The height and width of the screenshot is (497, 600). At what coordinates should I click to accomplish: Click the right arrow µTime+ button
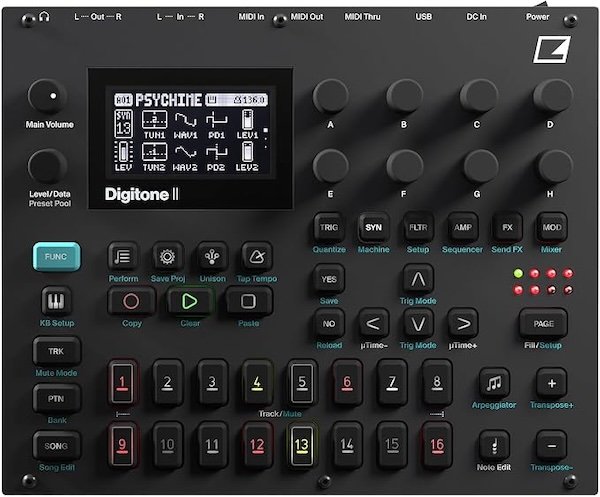click(463, 324)
